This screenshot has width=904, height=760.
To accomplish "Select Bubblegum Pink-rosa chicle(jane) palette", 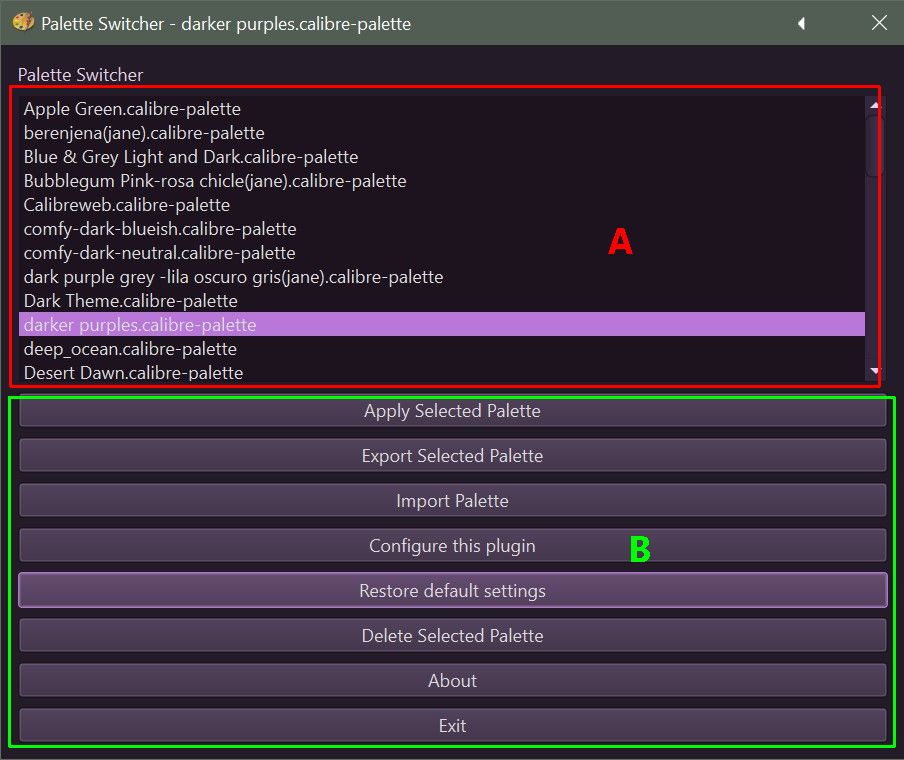I will [x=442, y=181].
